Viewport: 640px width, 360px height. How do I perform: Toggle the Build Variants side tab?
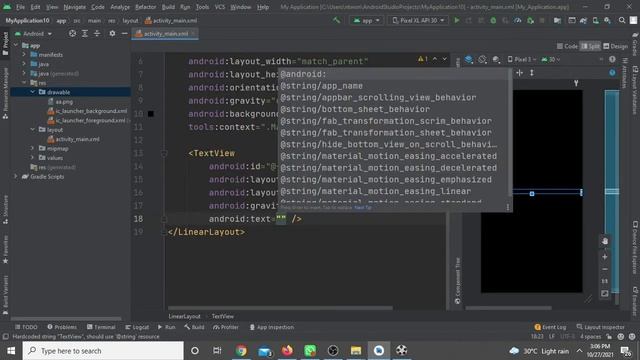5,296
